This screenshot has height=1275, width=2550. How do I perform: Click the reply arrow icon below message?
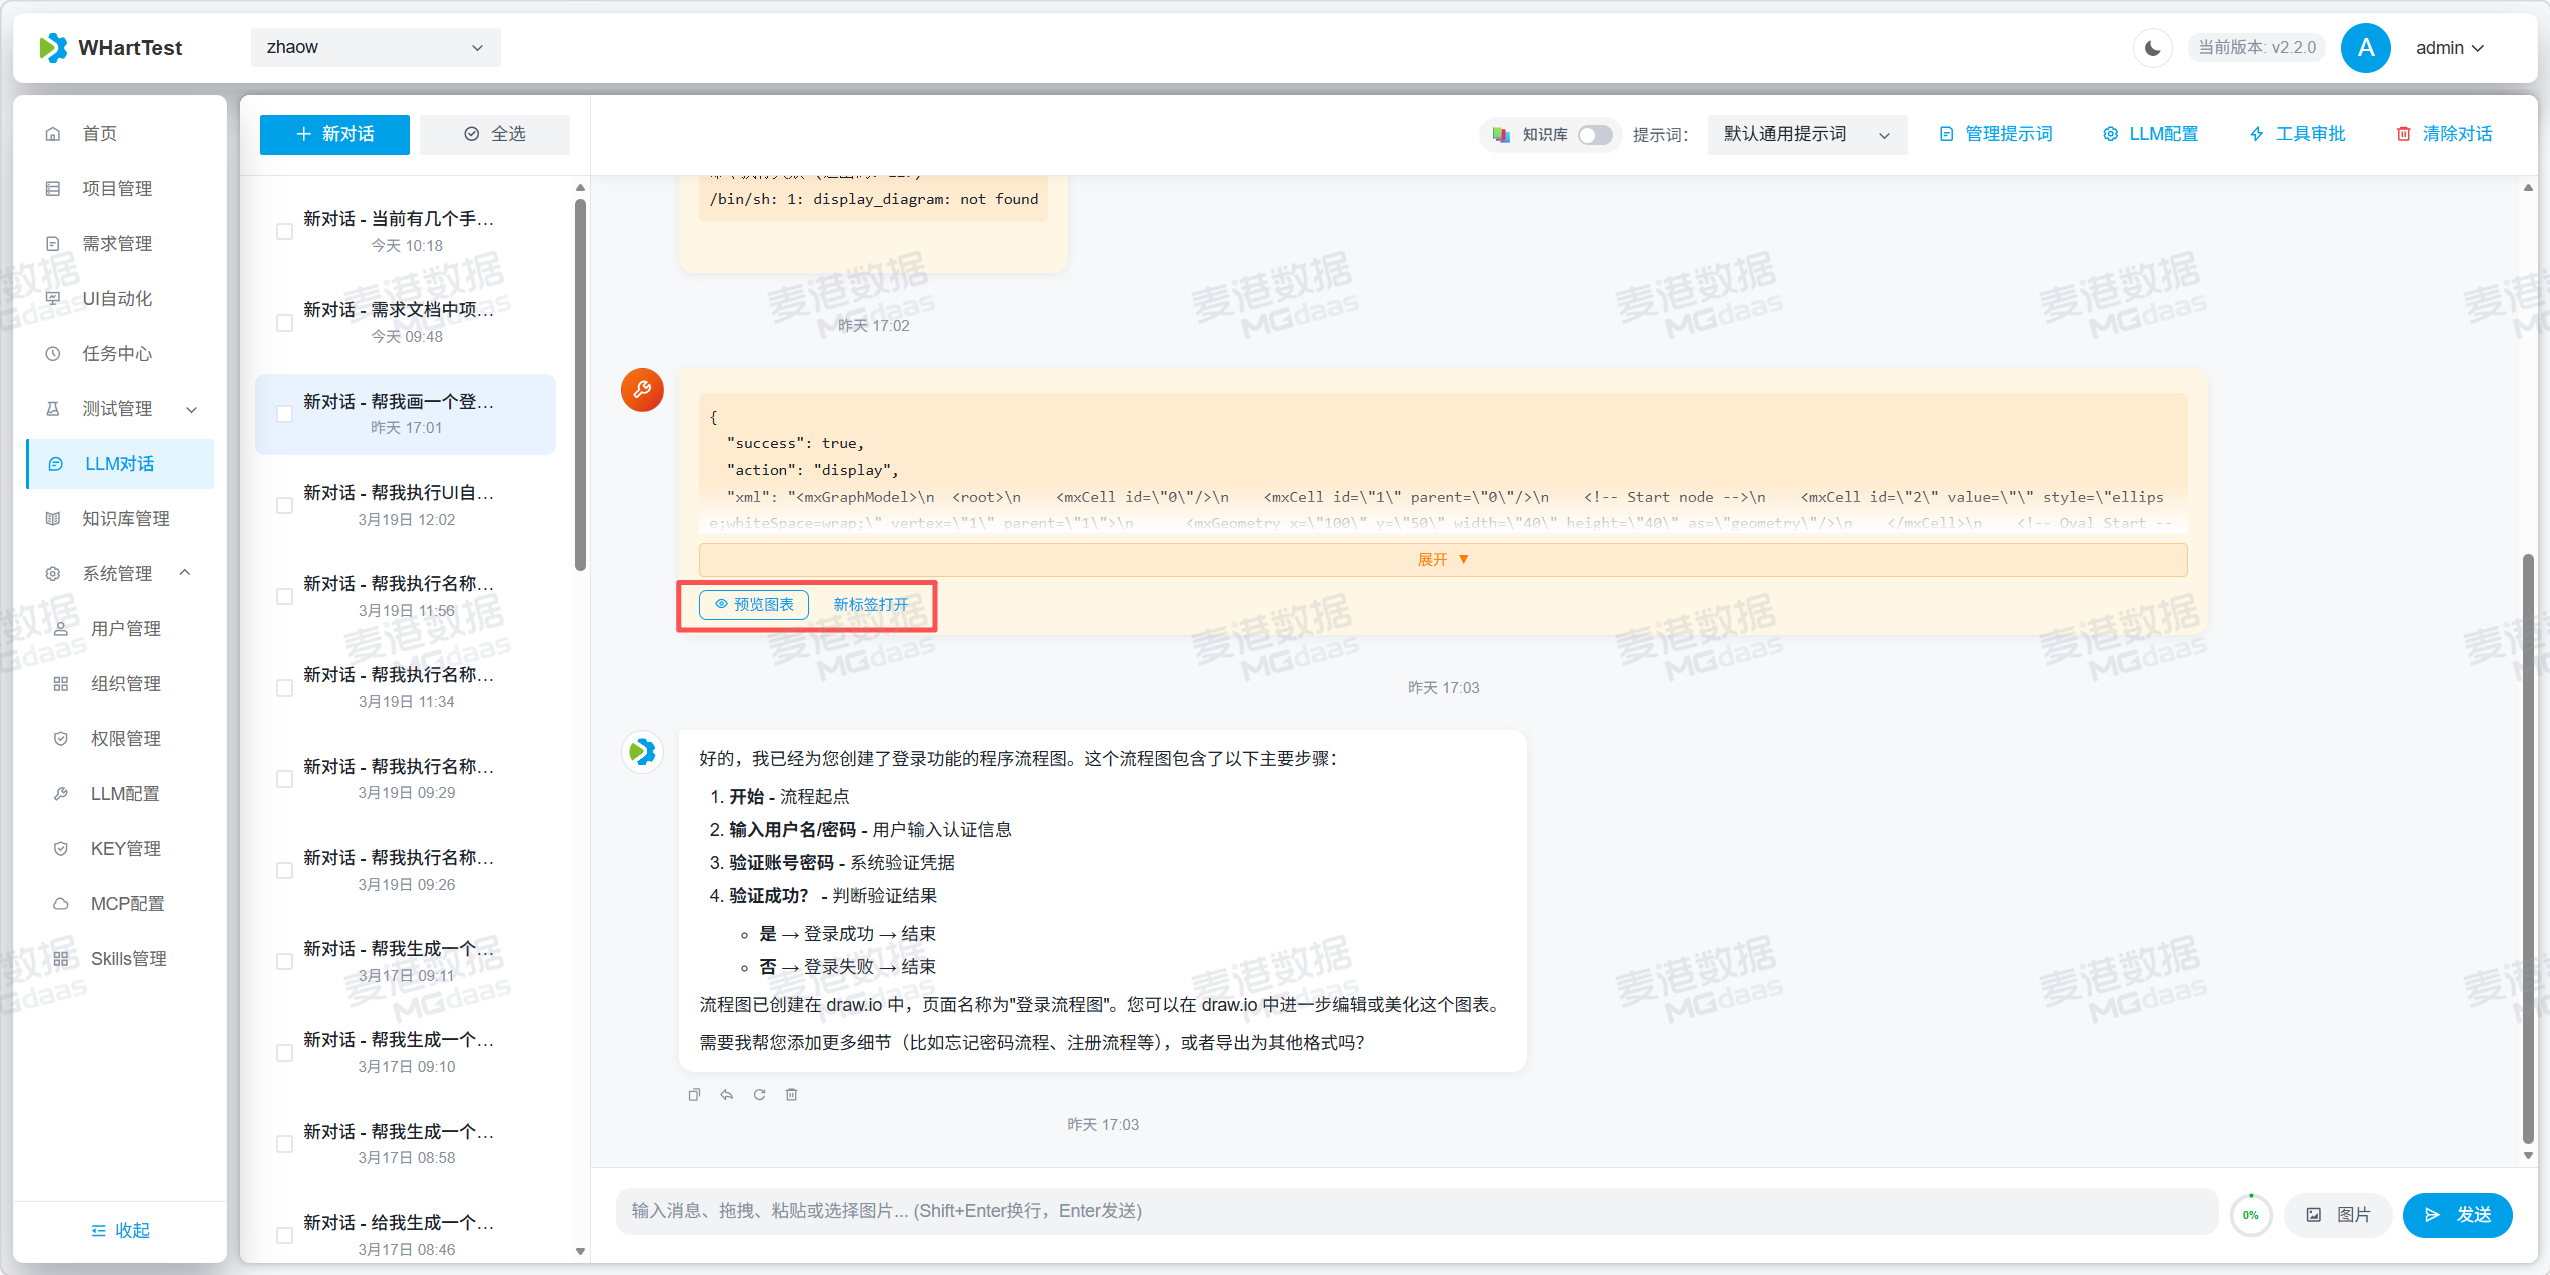coord(727,1094)
